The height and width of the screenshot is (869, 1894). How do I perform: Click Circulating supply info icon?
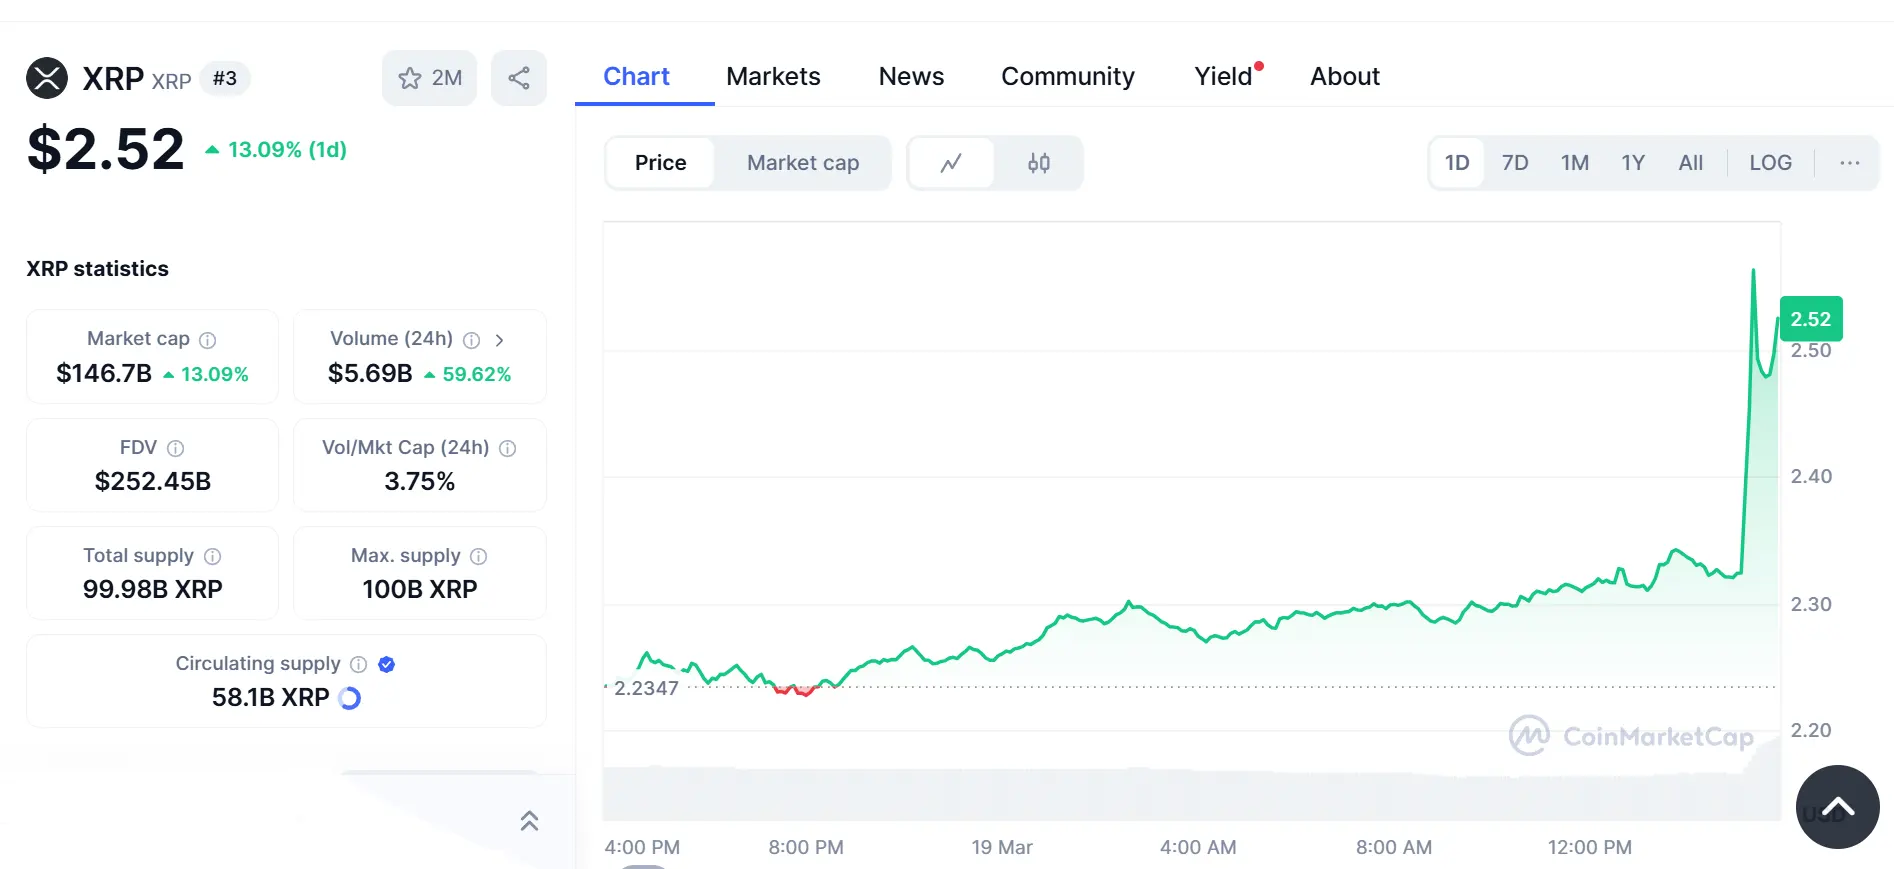[359, 664]
